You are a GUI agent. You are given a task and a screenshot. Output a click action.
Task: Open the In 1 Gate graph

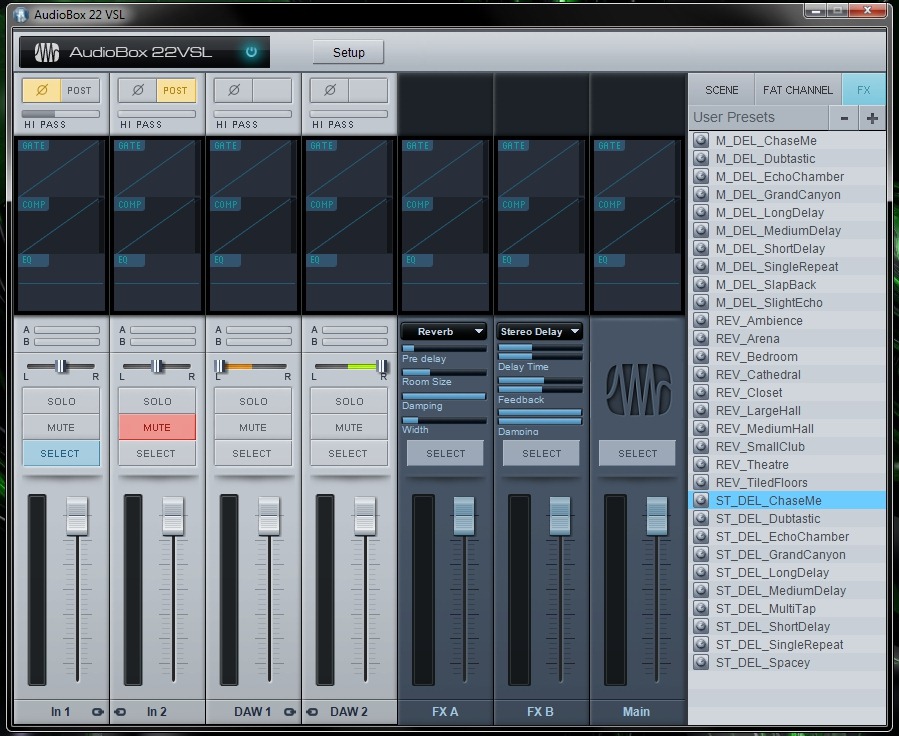tap(61, 167)
